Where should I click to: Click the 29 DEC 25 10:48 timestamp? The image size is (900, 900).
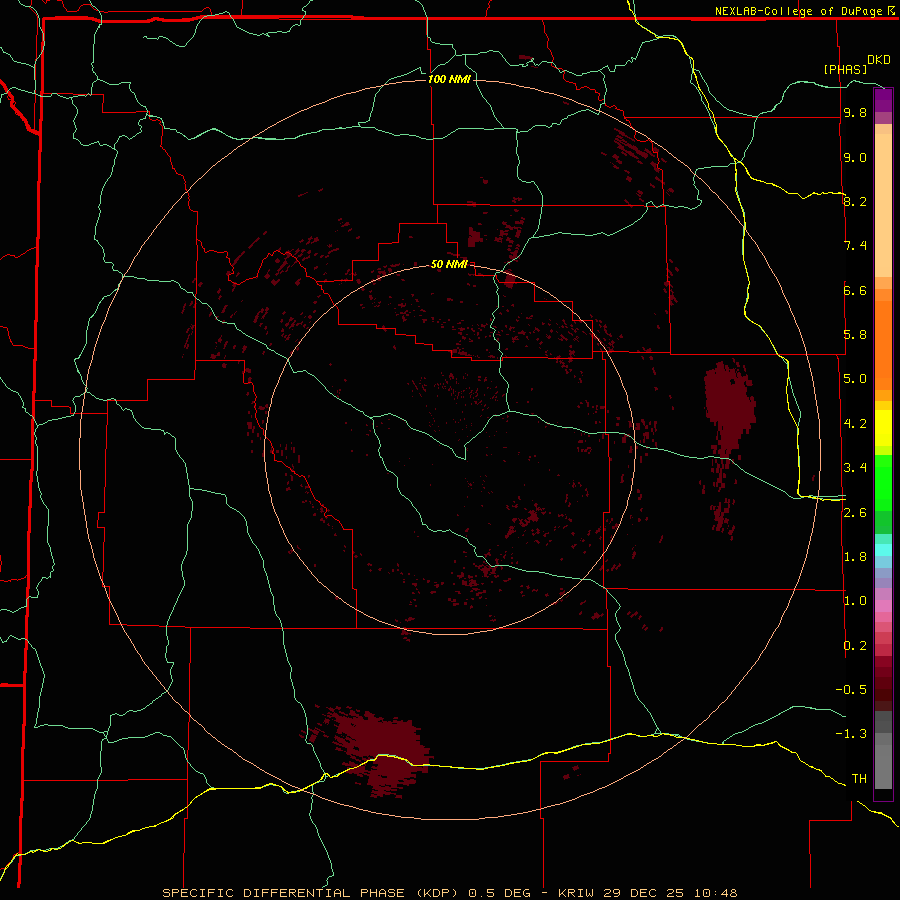(672, 893)
